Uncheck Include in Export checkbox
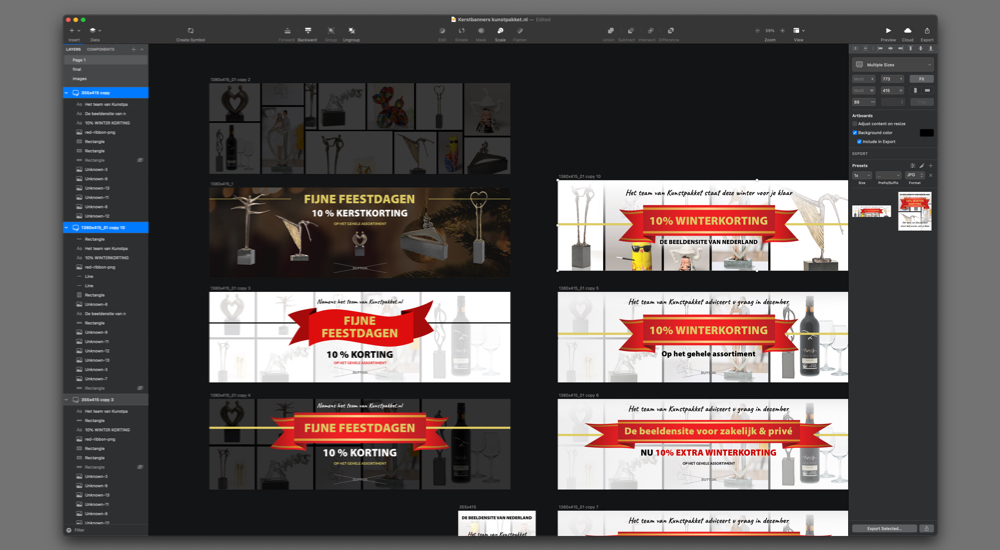This screenshot has height=550, width=1000. [859, 142]
